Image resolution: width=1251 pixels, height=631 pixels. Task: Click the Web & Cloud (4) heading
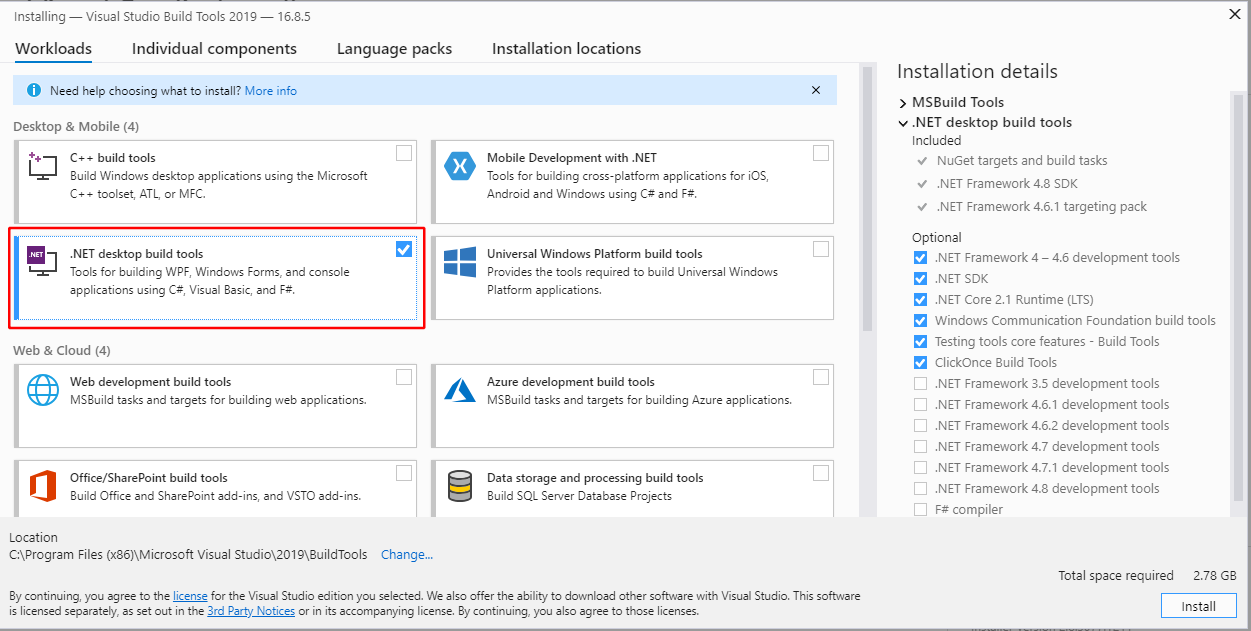click(x=62, y=351)
